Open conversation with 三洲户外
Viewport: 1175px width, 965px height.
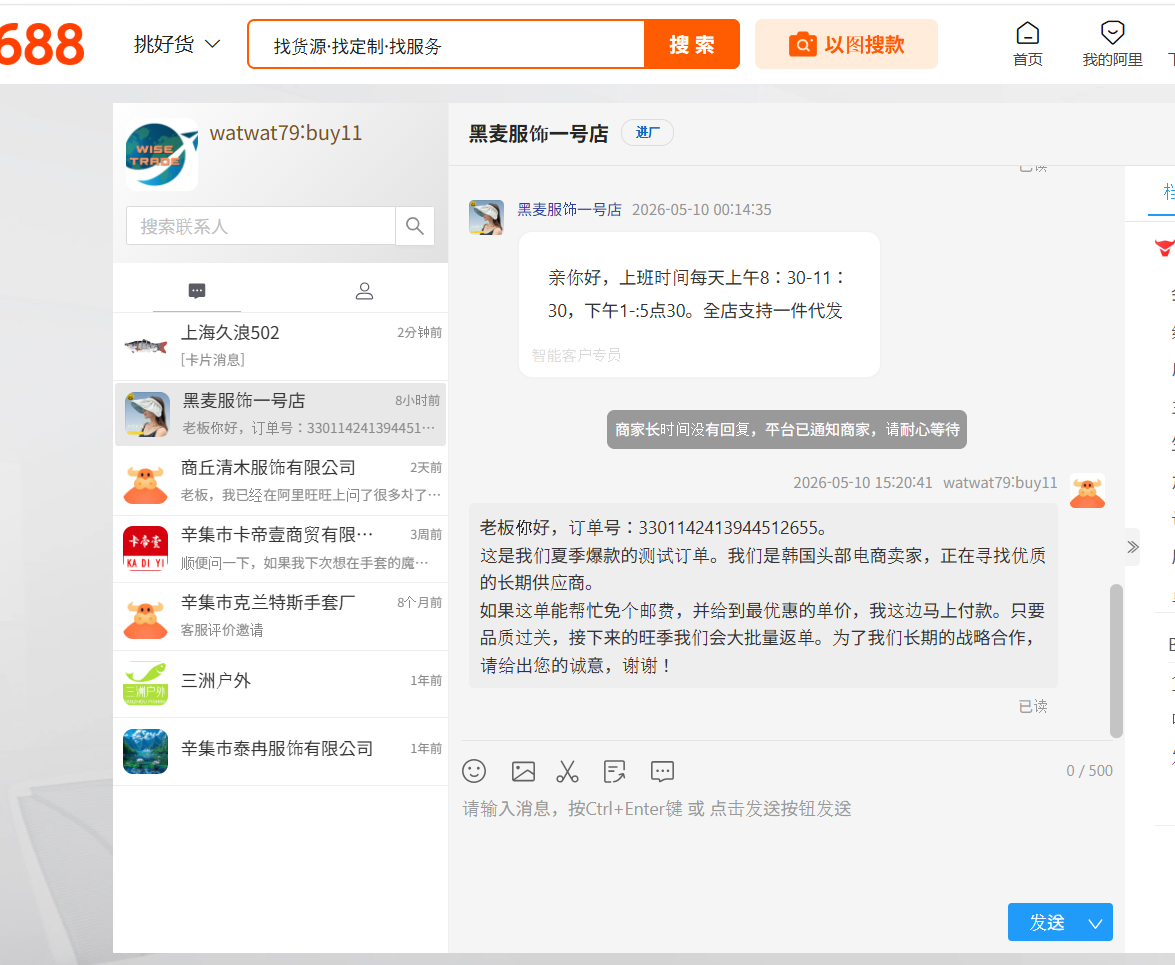(280, 683)
